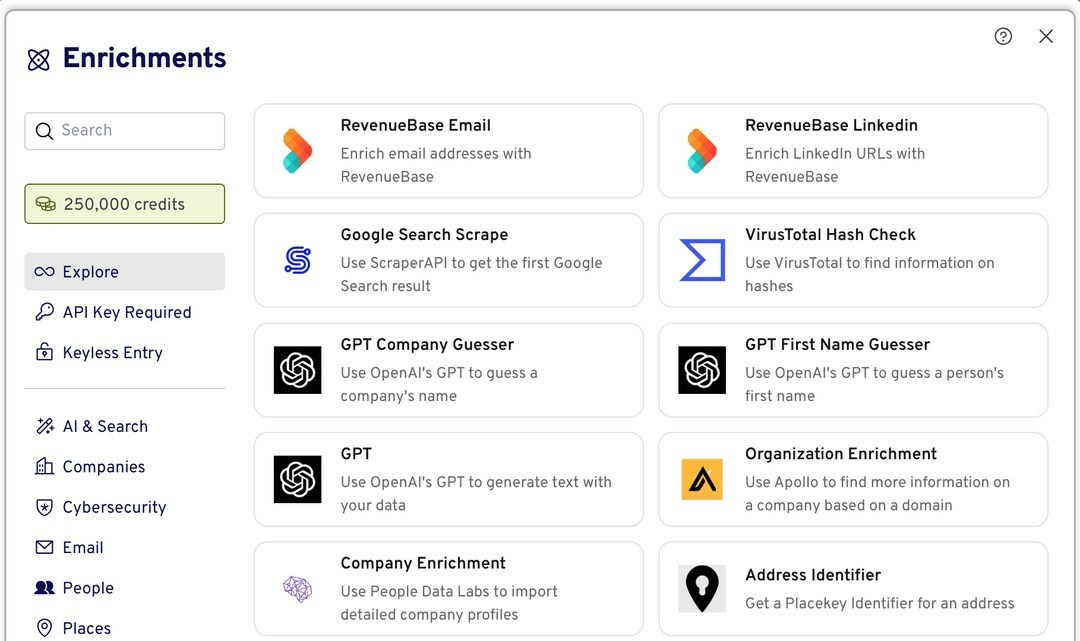The width and height of the screenshot is (1080, 641).
Task: Click the Placekey pin icon for Address Identifier
Action: coord(702,589)
